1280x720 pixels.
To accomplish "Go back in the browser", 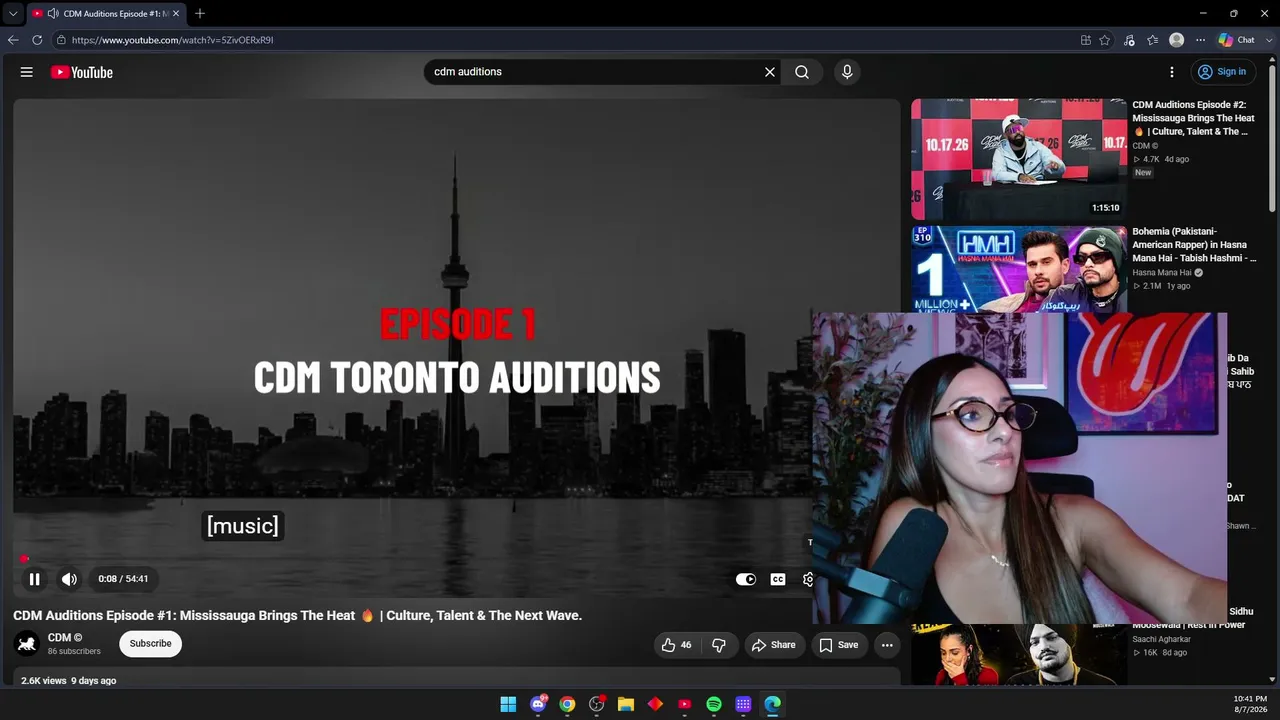I will coord(13,40).
